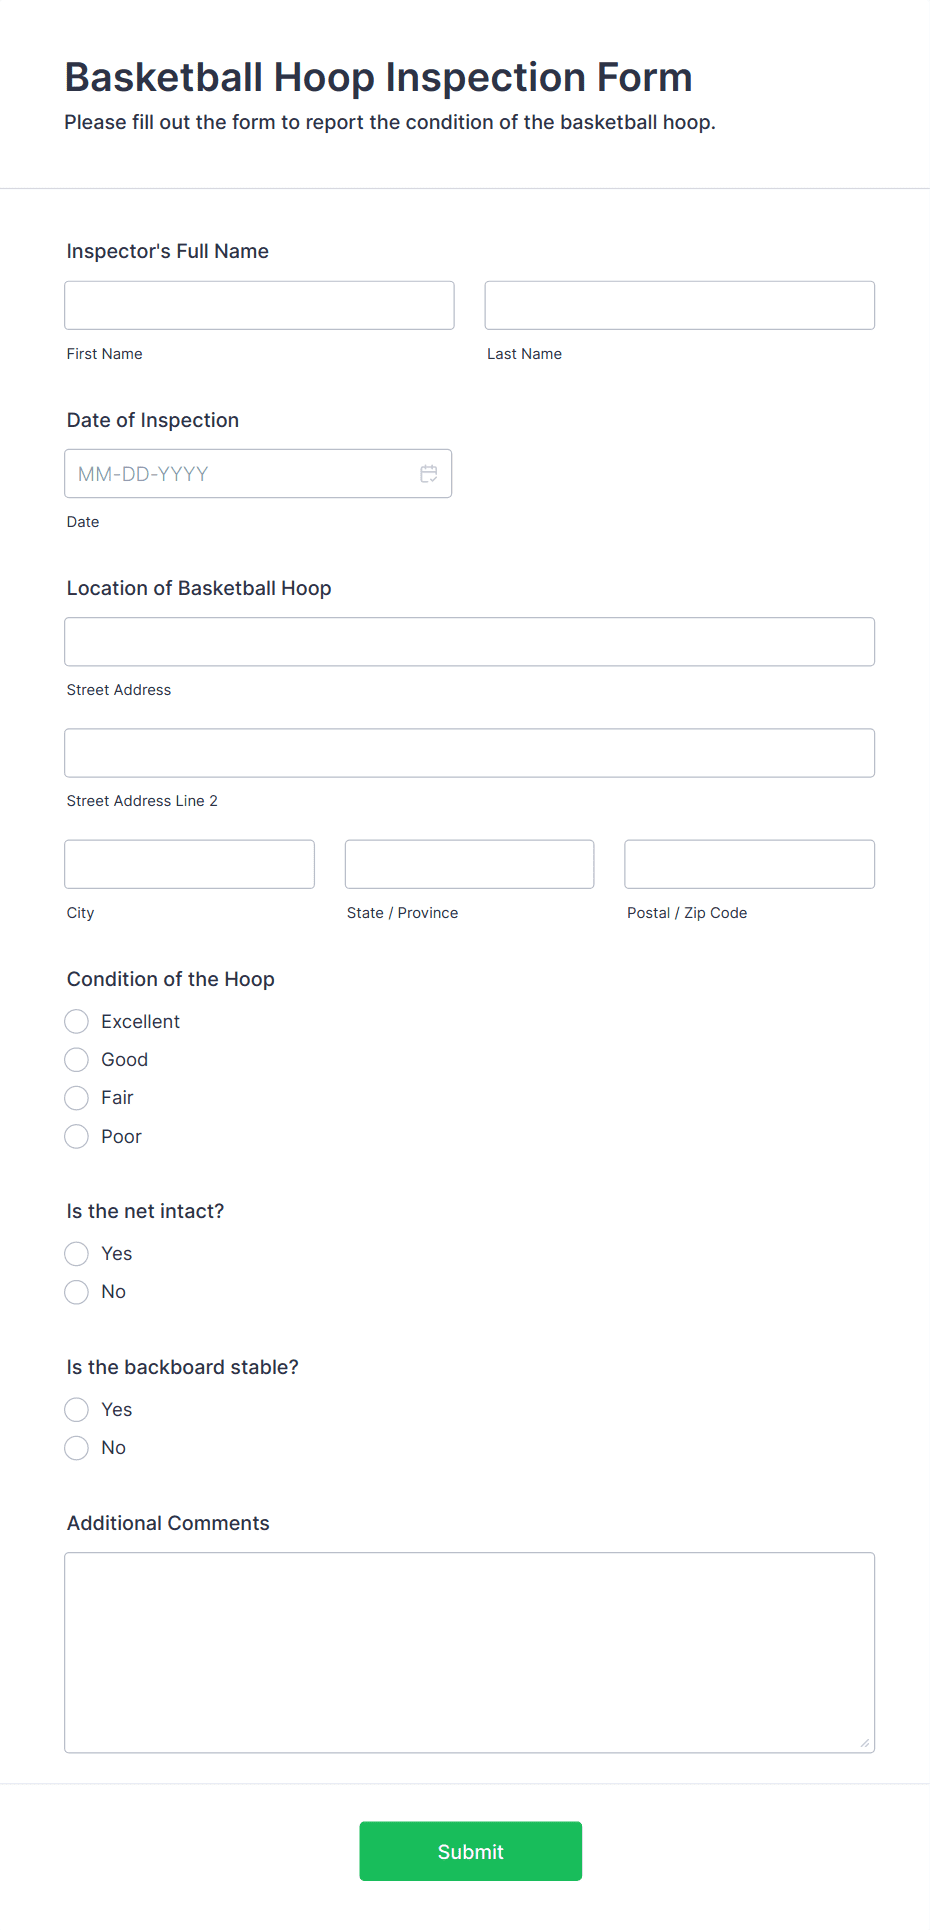Screen dimensions: 930x1930
Task: Select No for net intact
Action: tap(77, 1292)
